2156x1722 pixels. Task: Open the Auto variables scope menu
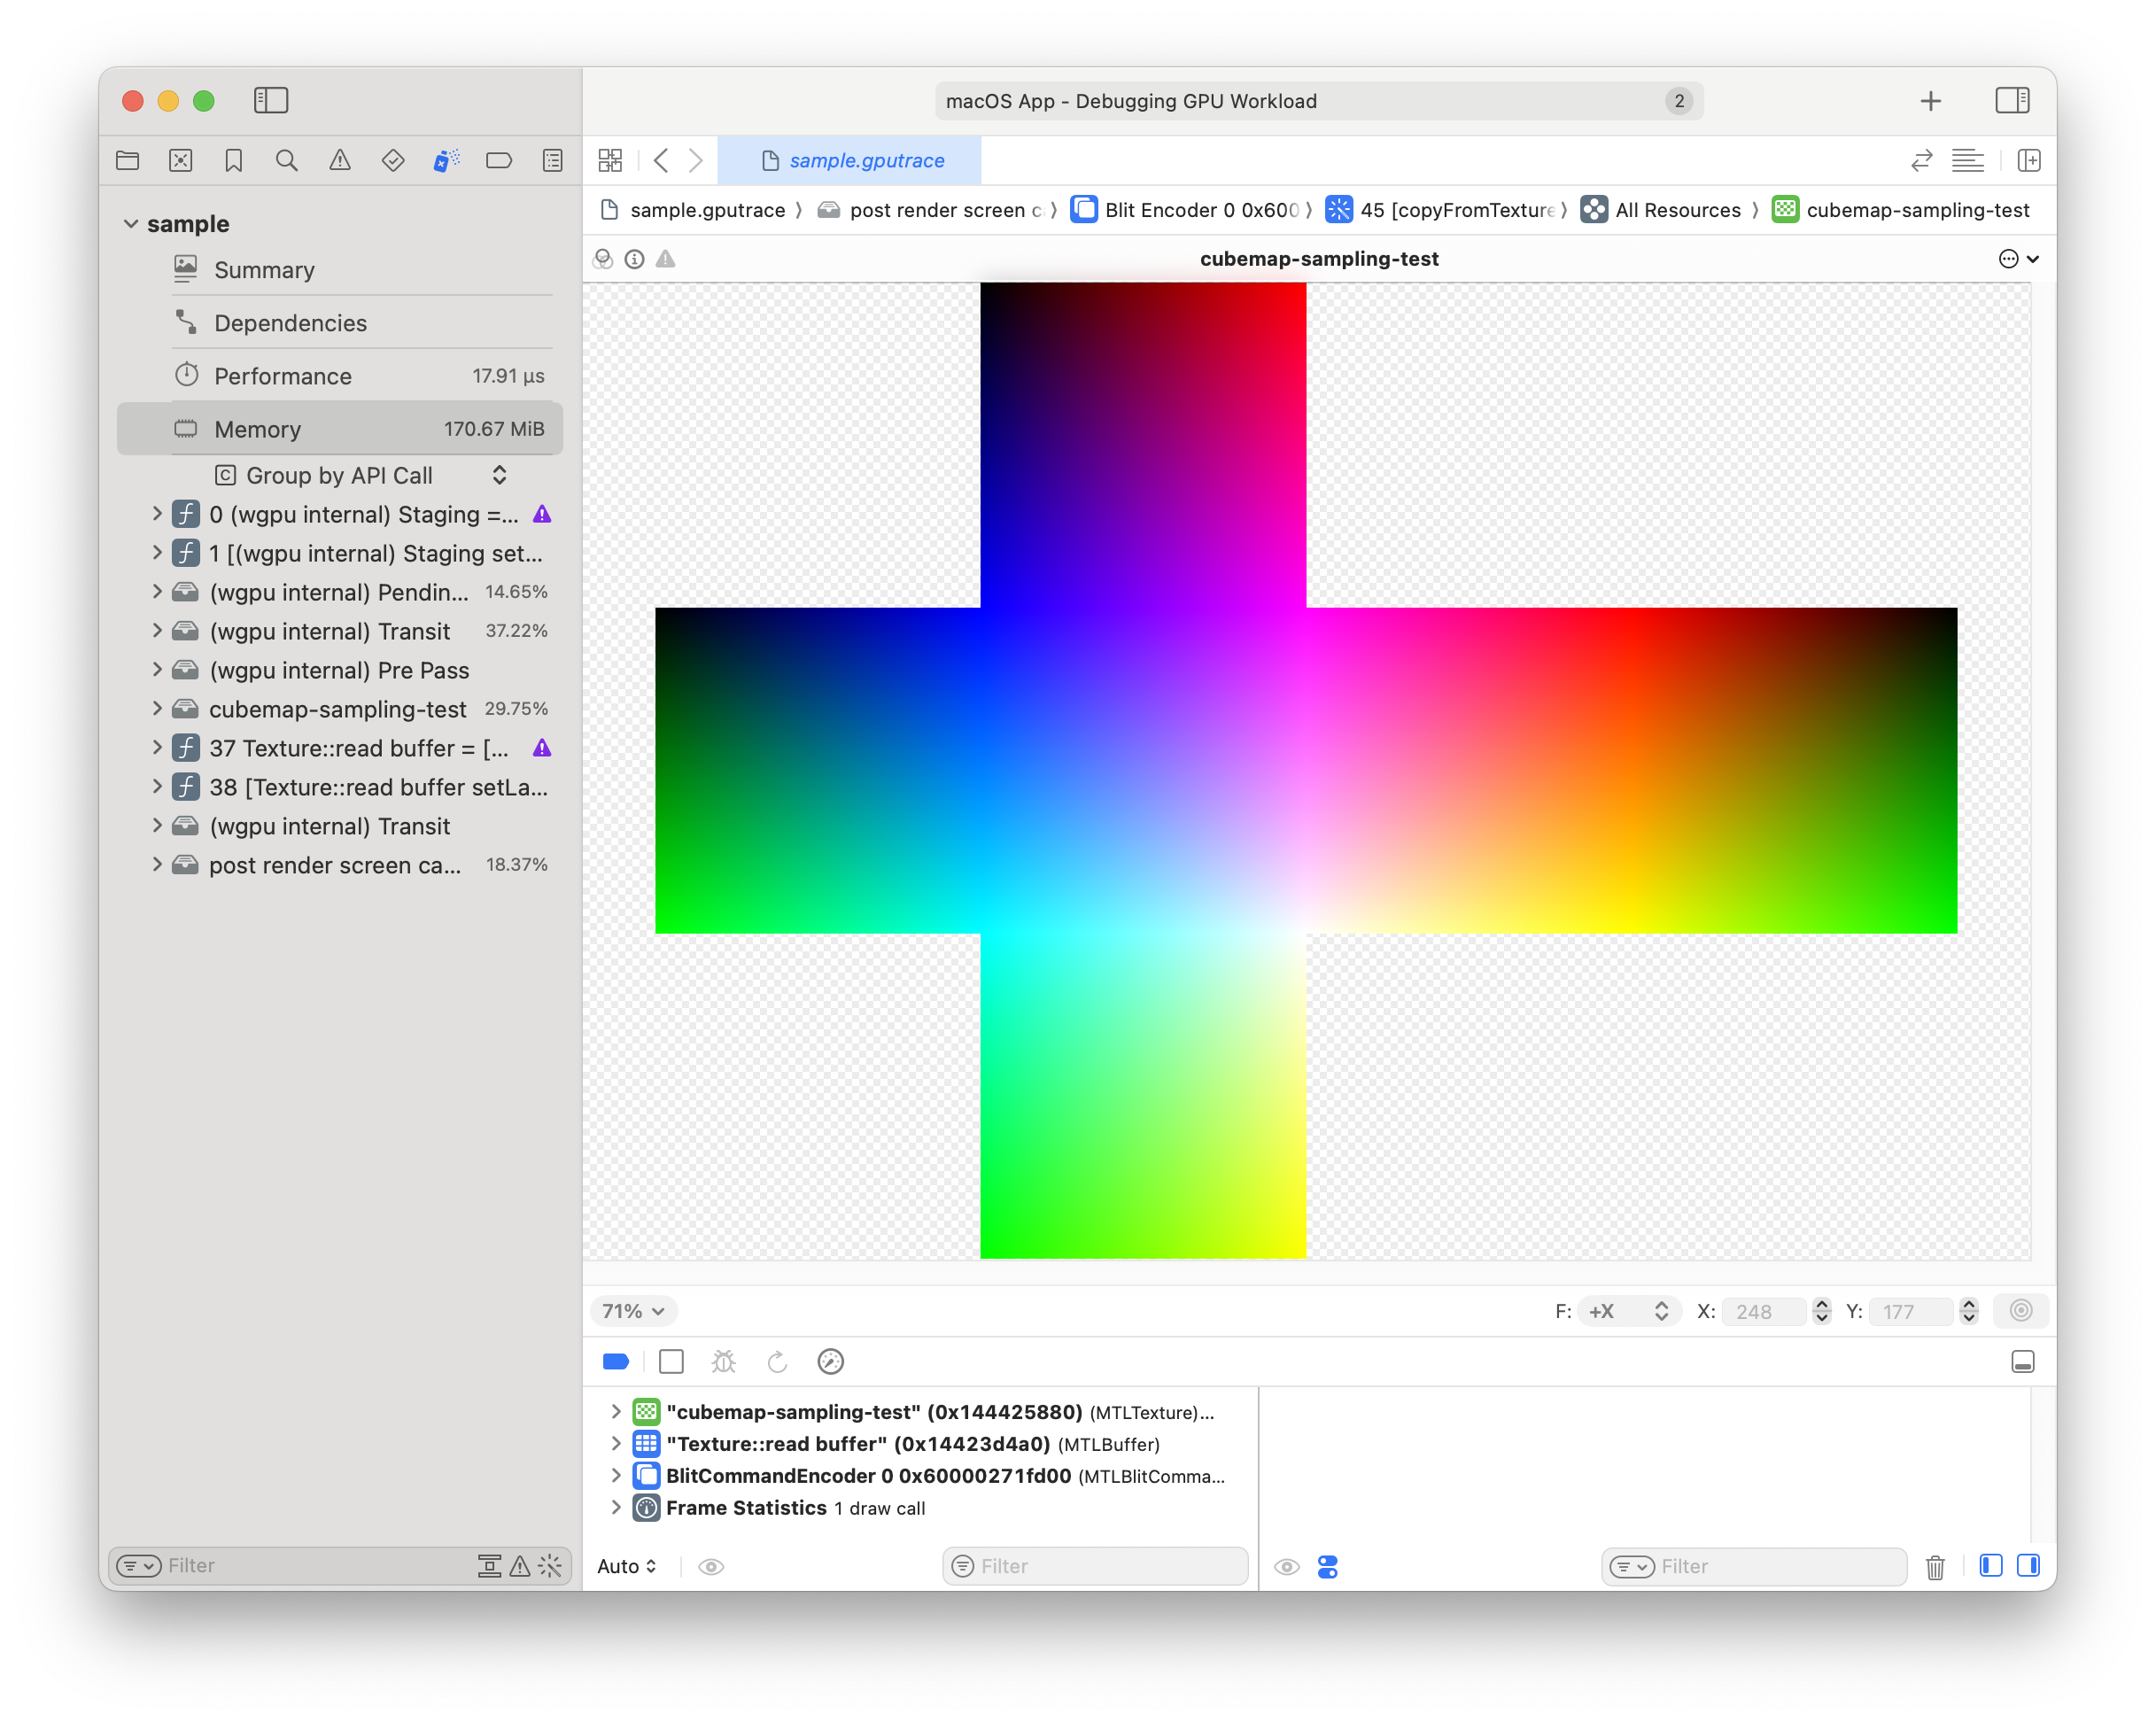[627, 1567]
